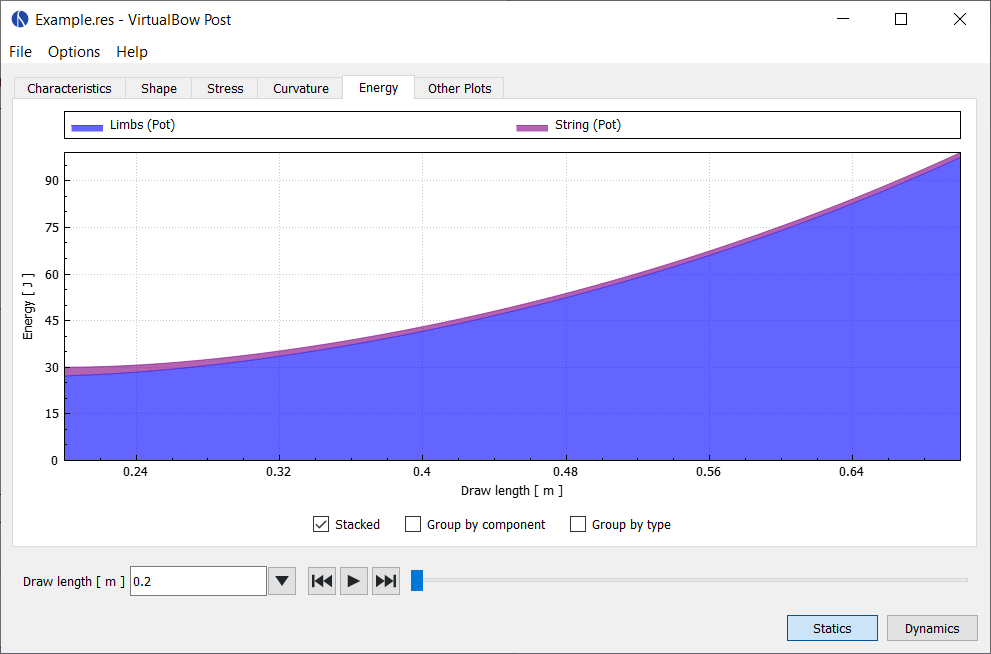
Task: Click the Draw length [ m ] axis title under the plot
Action: coord(512,491)
